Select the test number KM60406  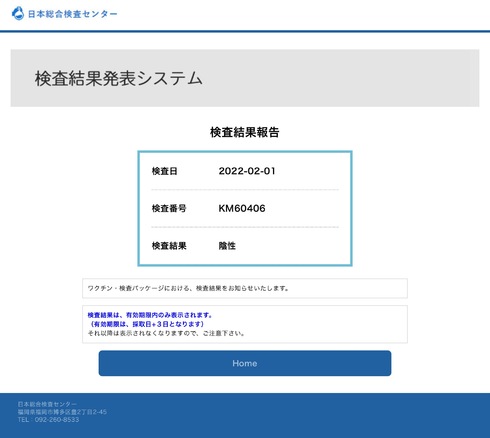tap(242, 208)
